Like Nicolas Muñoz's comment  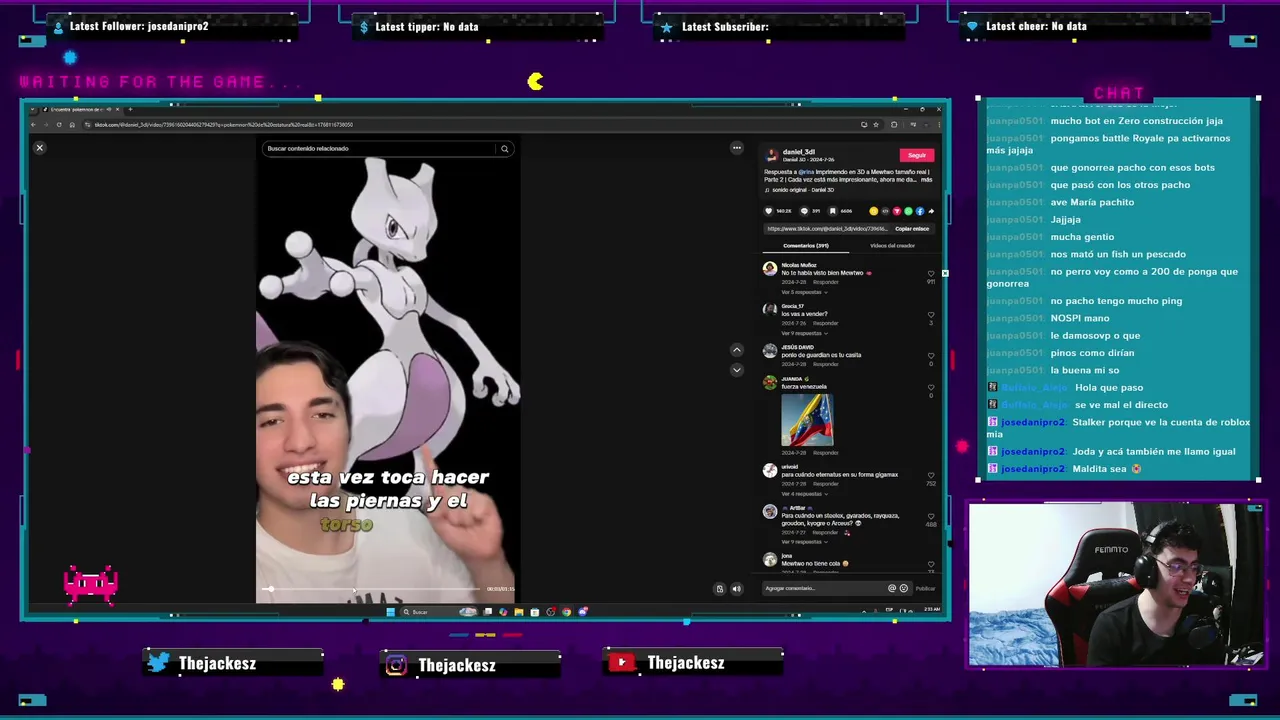[x=931, y=273]
